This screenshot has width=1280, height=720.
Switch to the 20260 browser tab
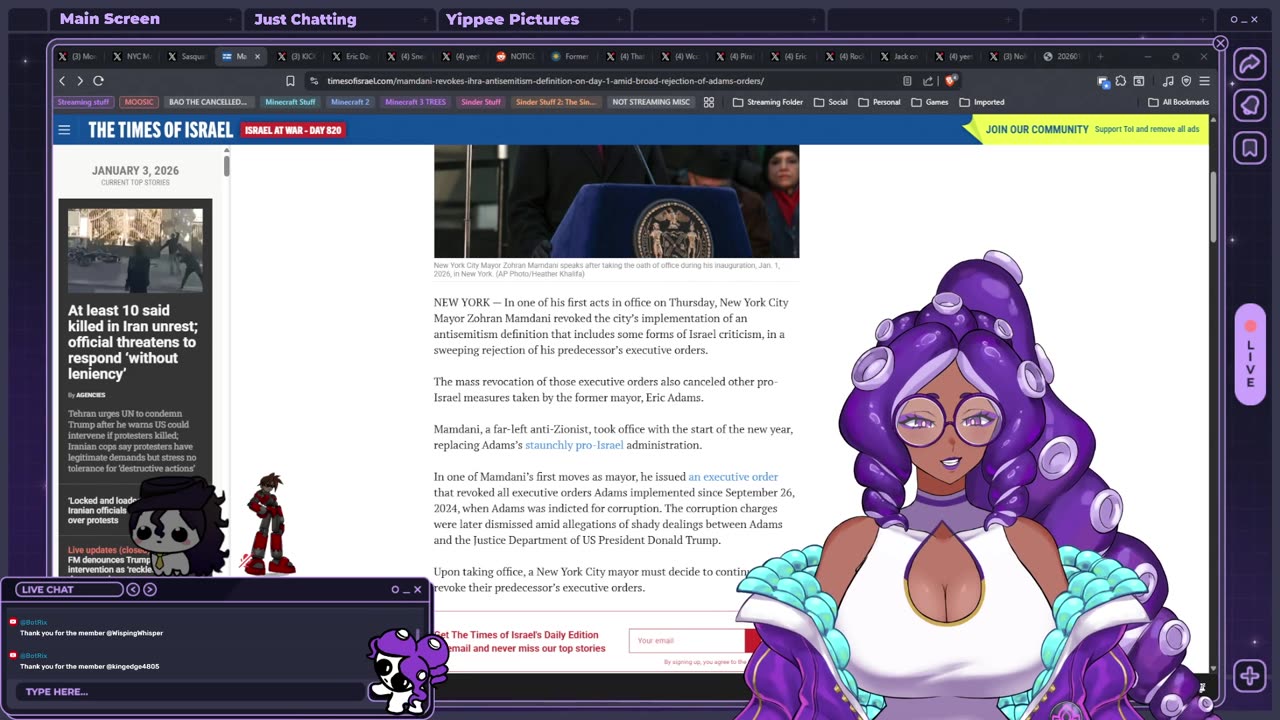pos(1064,57)
